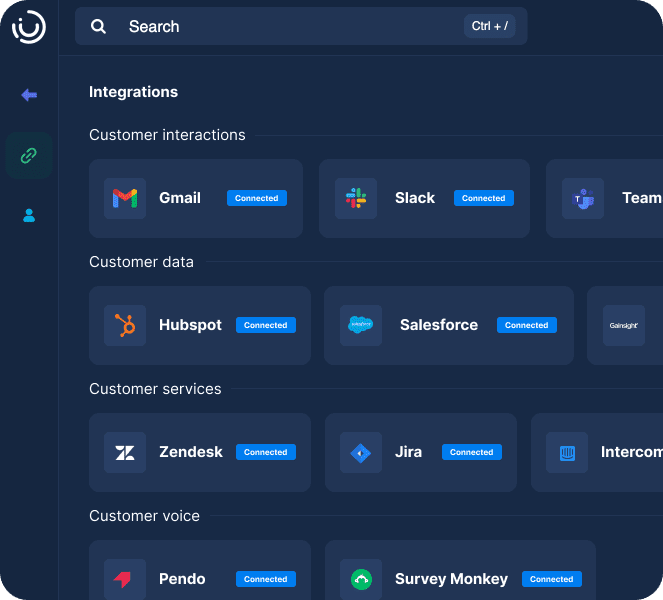Click the Connected badge for Pendo

266,579
